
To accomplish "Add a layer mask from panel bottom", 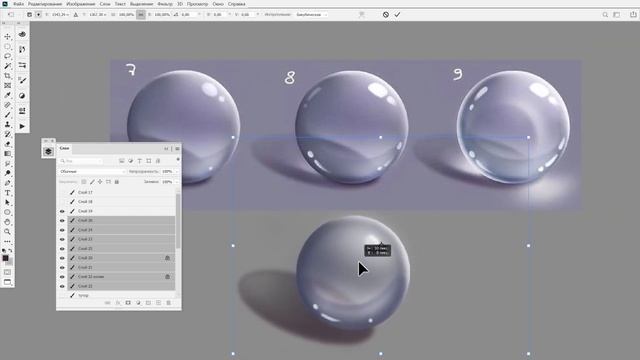I will [x=128, y=303].
